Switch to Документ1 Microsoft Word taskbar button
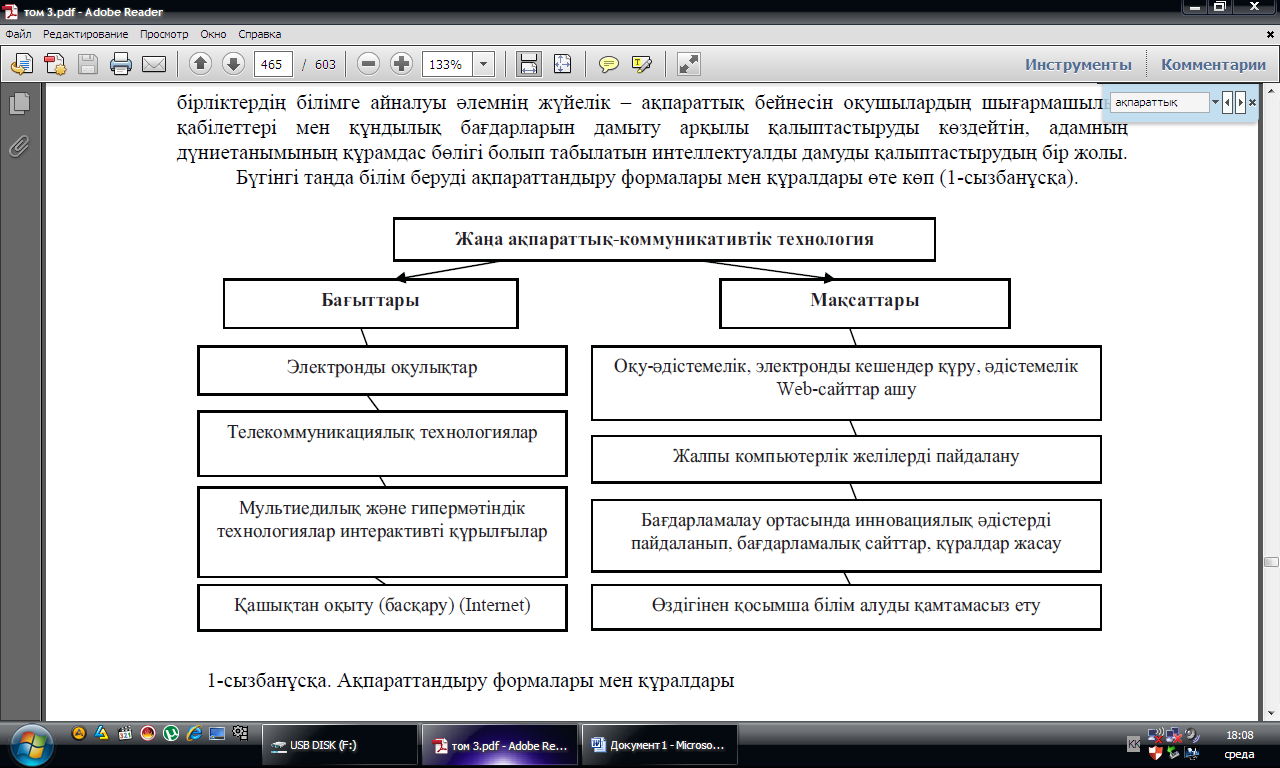 click(x=659, y=745)
